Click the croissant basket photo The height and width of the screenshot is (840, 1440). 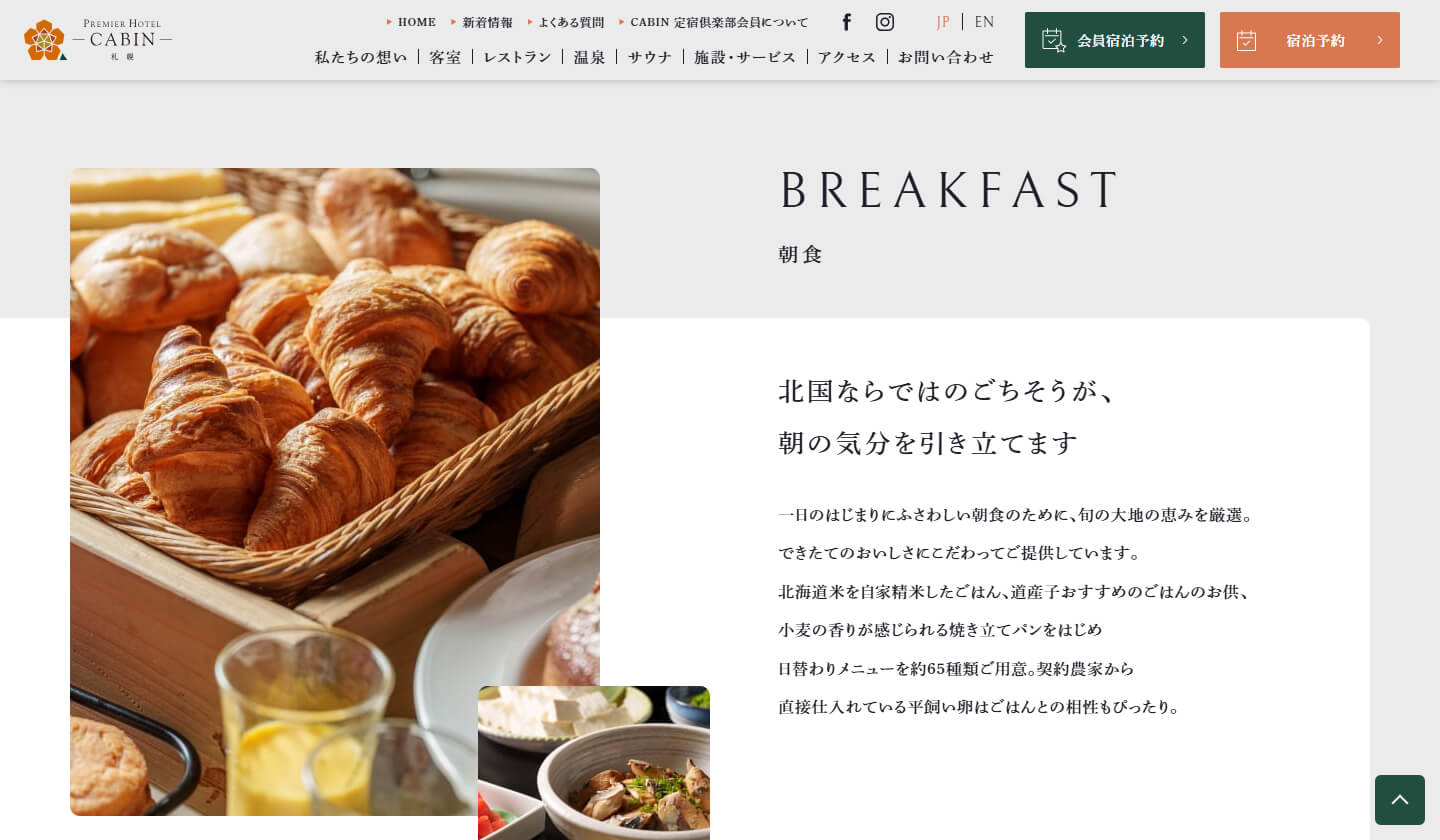[x=335, y=492]
